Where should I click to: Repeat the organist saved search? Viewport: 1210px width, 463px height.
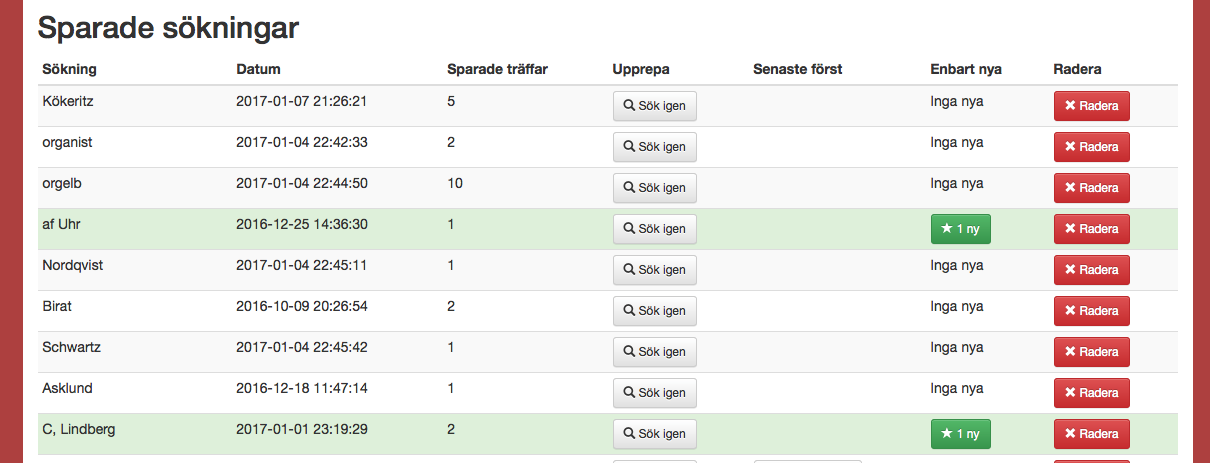coord(654,147)
